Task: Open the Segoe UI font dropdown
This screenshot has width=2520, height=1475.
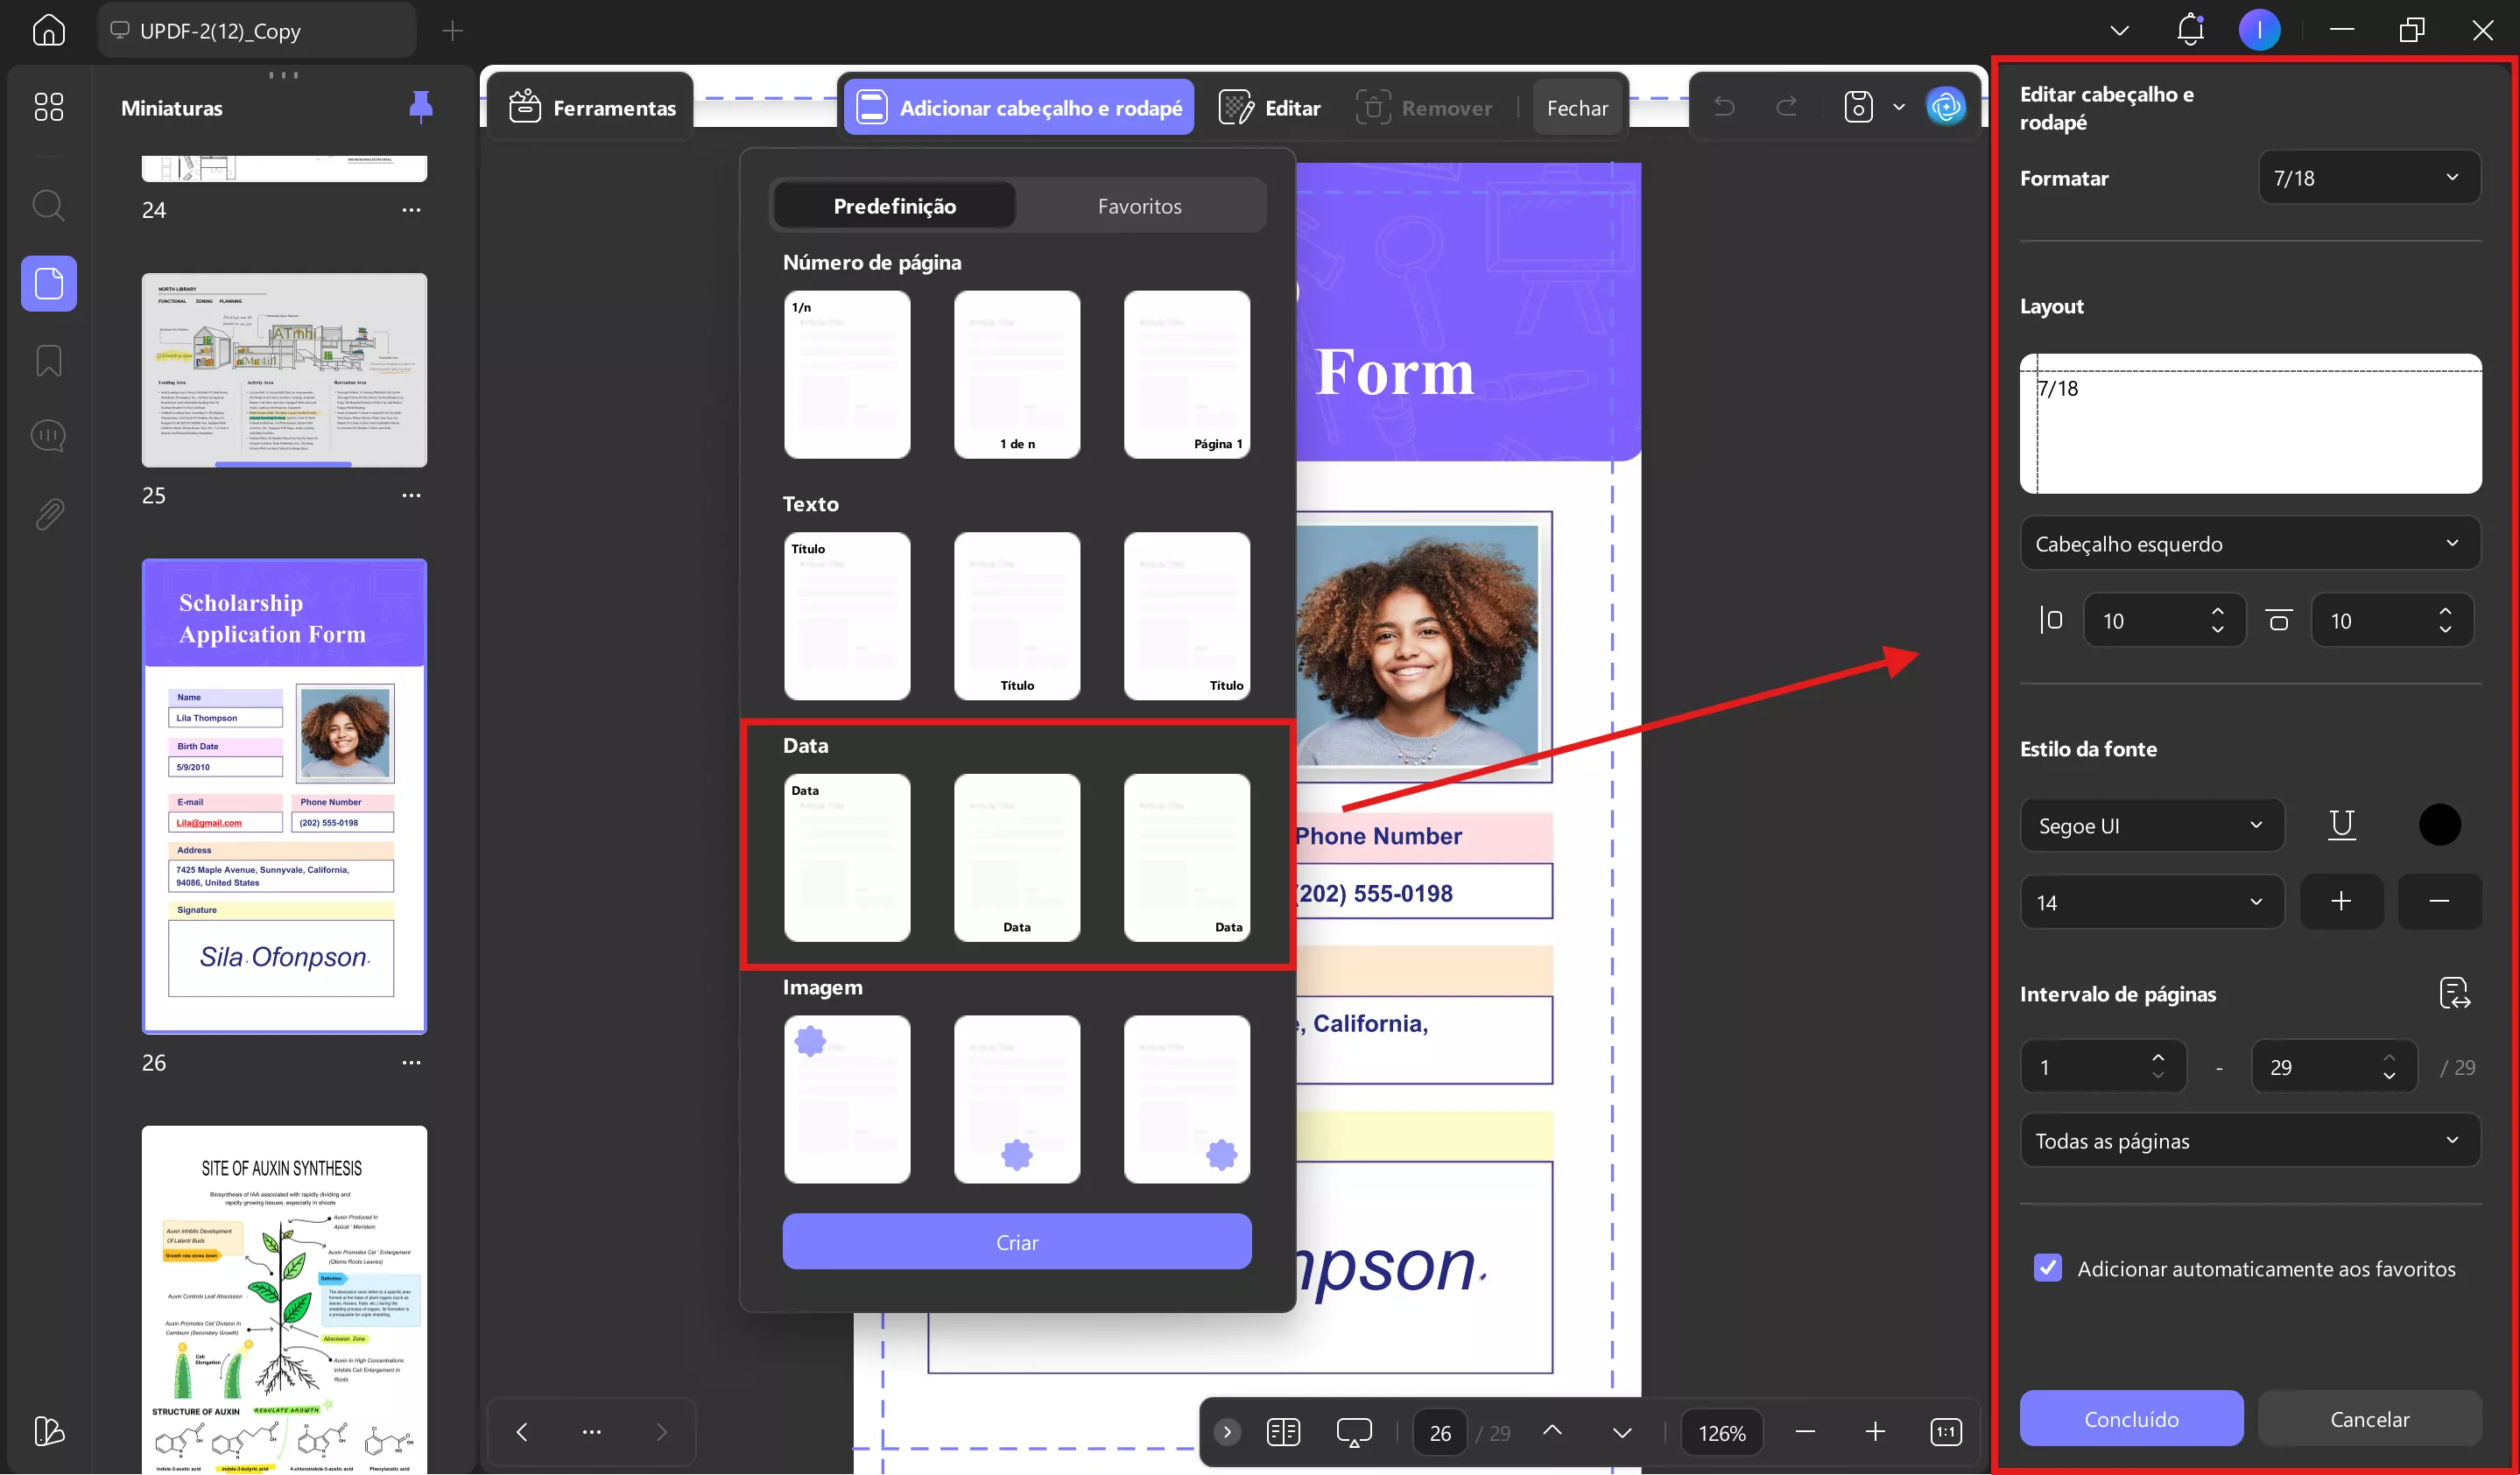Action: (x=2151, y=825)
